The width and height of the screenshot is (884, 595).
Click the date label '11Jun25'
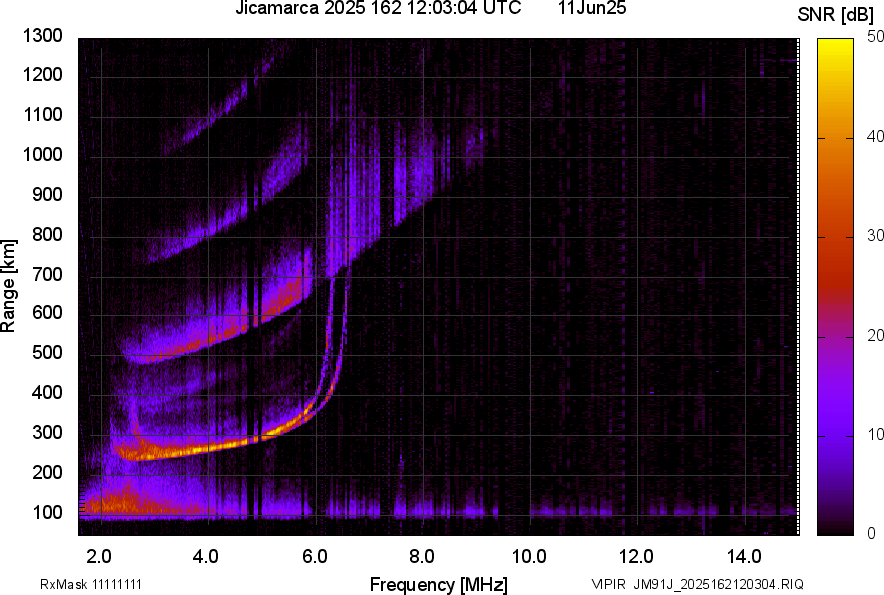tap(592, 8)
